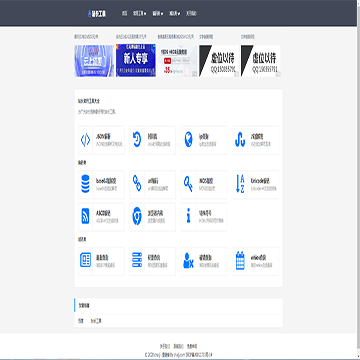
Task: Open the user-with-X icon query tool
Action: [x=188, y=261]
